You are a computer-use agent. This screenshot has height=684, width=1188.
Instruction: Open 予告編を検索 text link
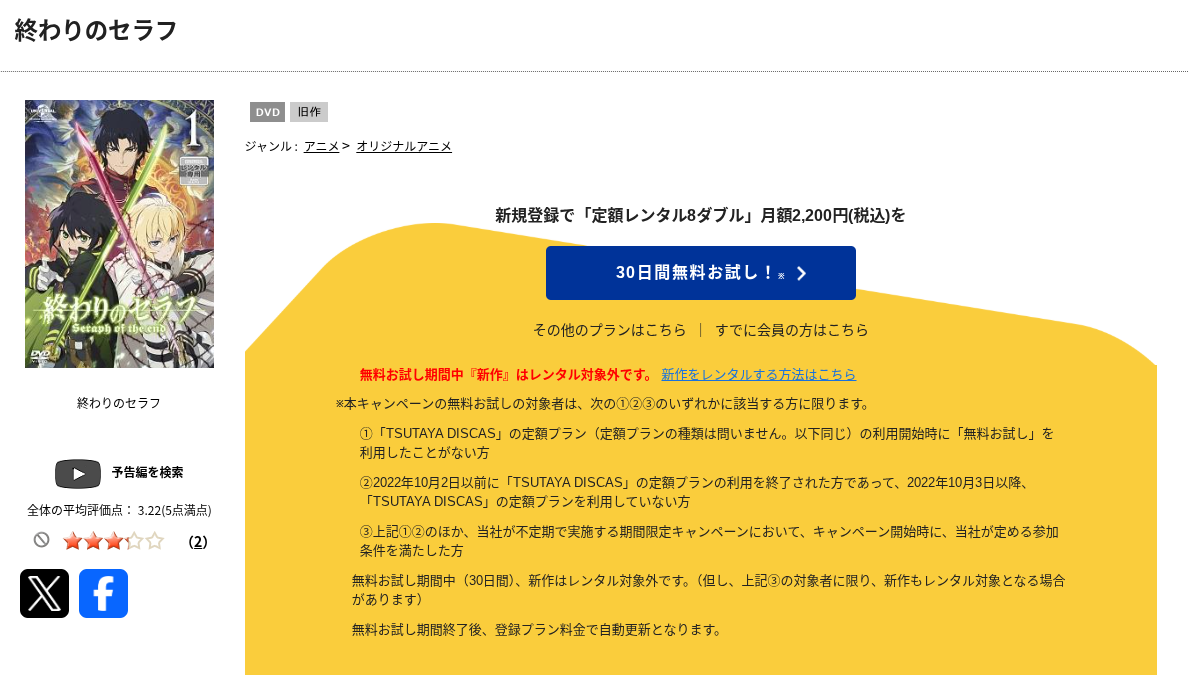148,472
